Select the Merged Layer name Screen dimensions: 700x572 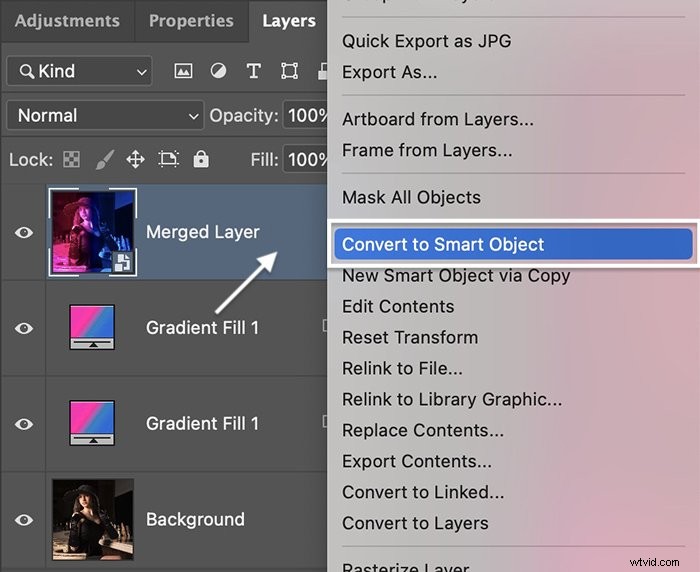click(x=203, y=232)
